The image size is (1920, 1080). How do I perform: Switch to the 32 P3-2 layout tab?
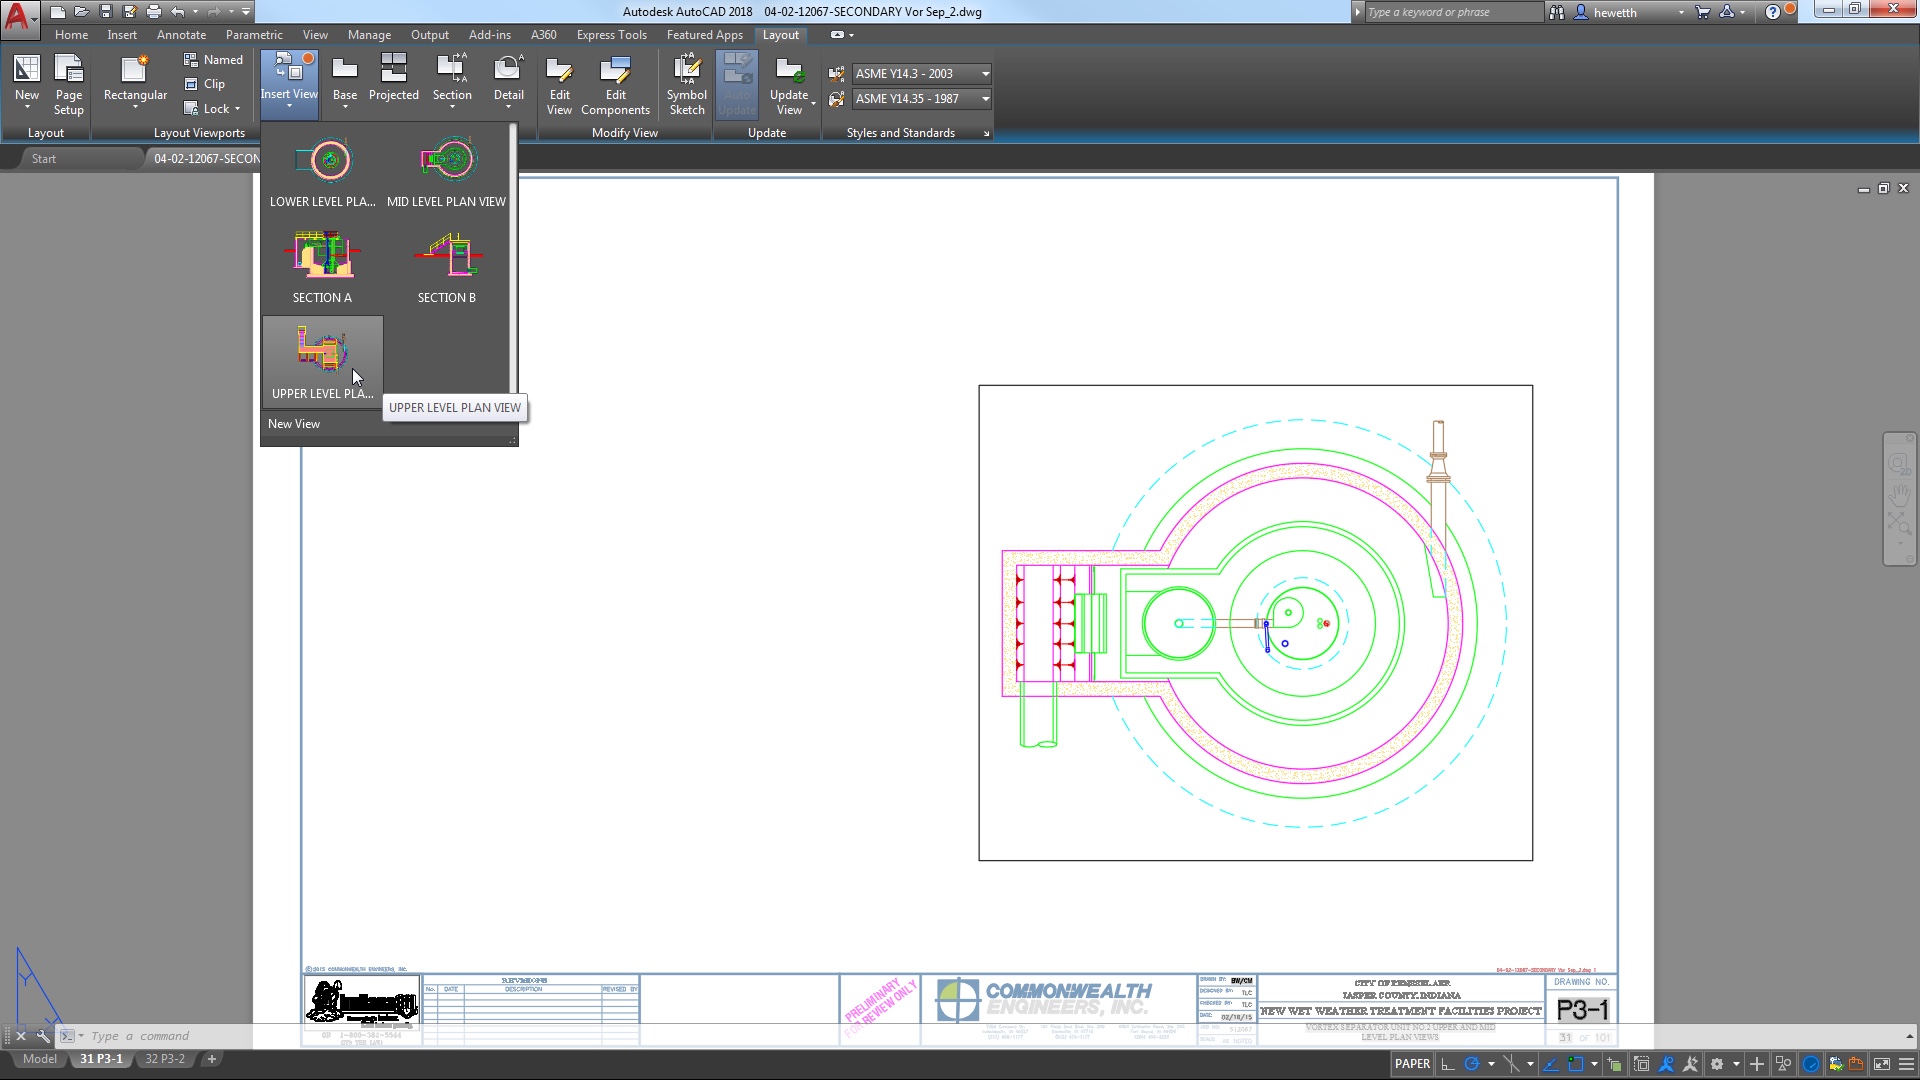tap(165, 1059)
